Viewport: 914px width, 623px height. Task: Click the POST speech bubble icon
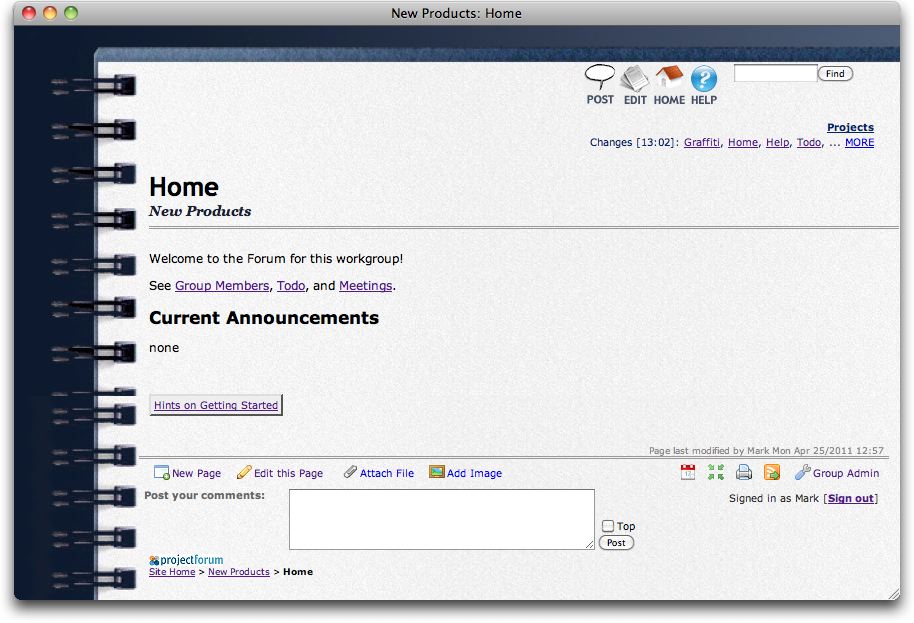600,78
